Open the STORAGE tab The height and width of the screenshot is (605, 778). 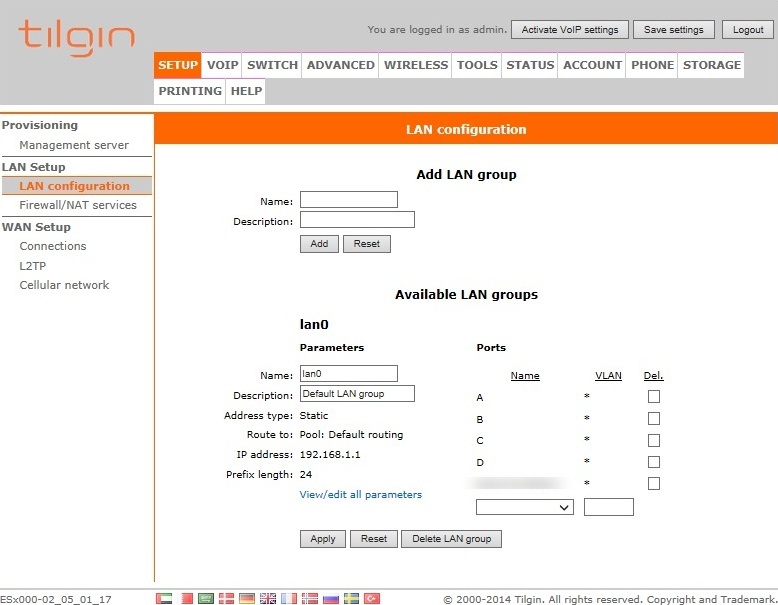(712, 65)
